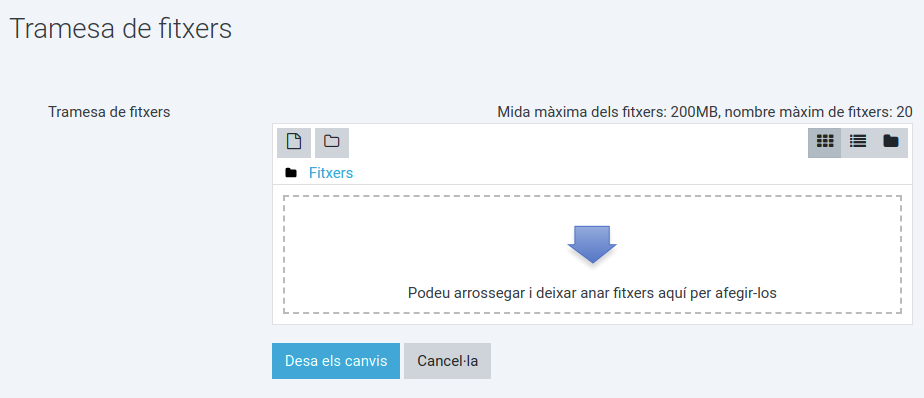Click the blue downward arrow in drop zone

(x=592, y=244)
